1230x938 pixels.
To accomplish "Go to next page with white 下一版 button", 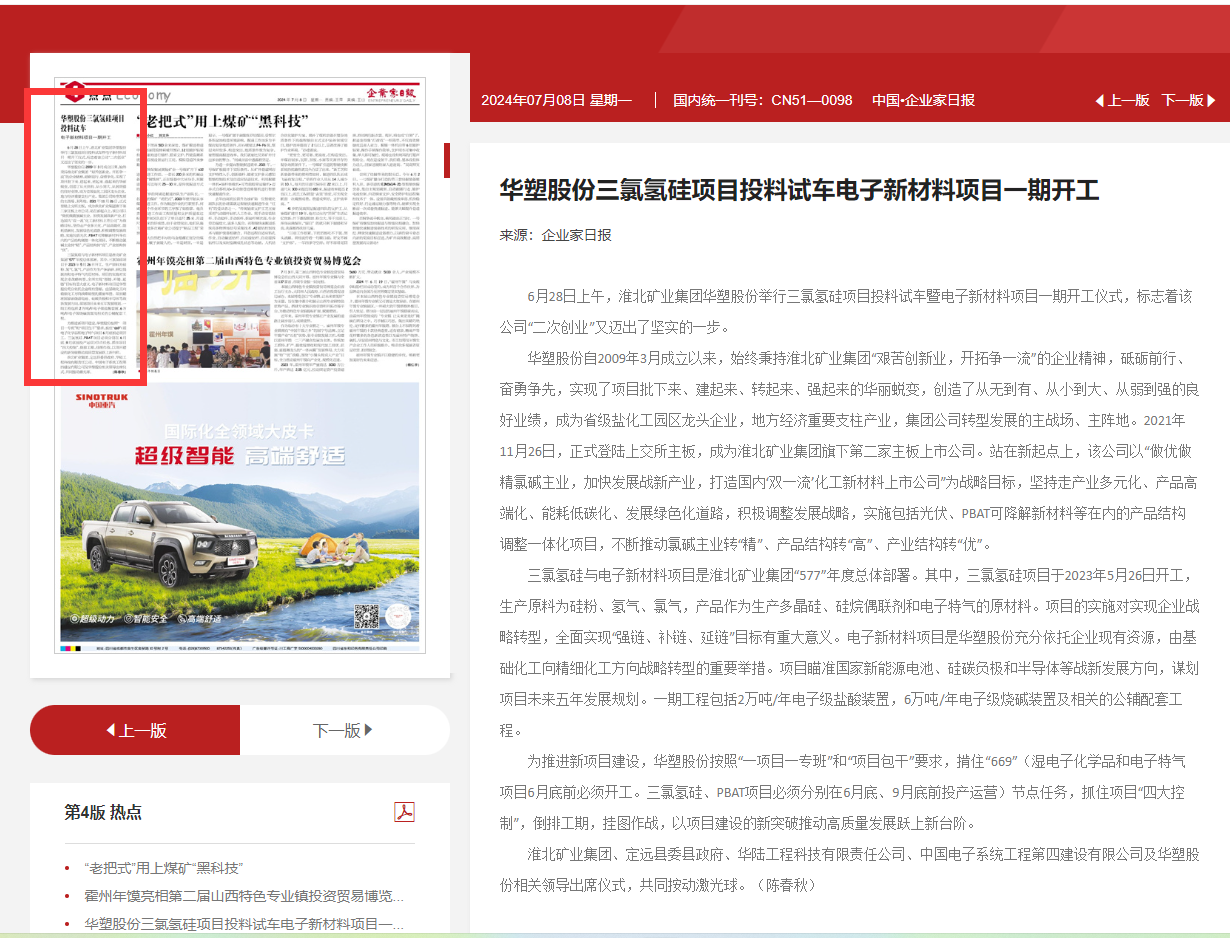I will (344, 730).
